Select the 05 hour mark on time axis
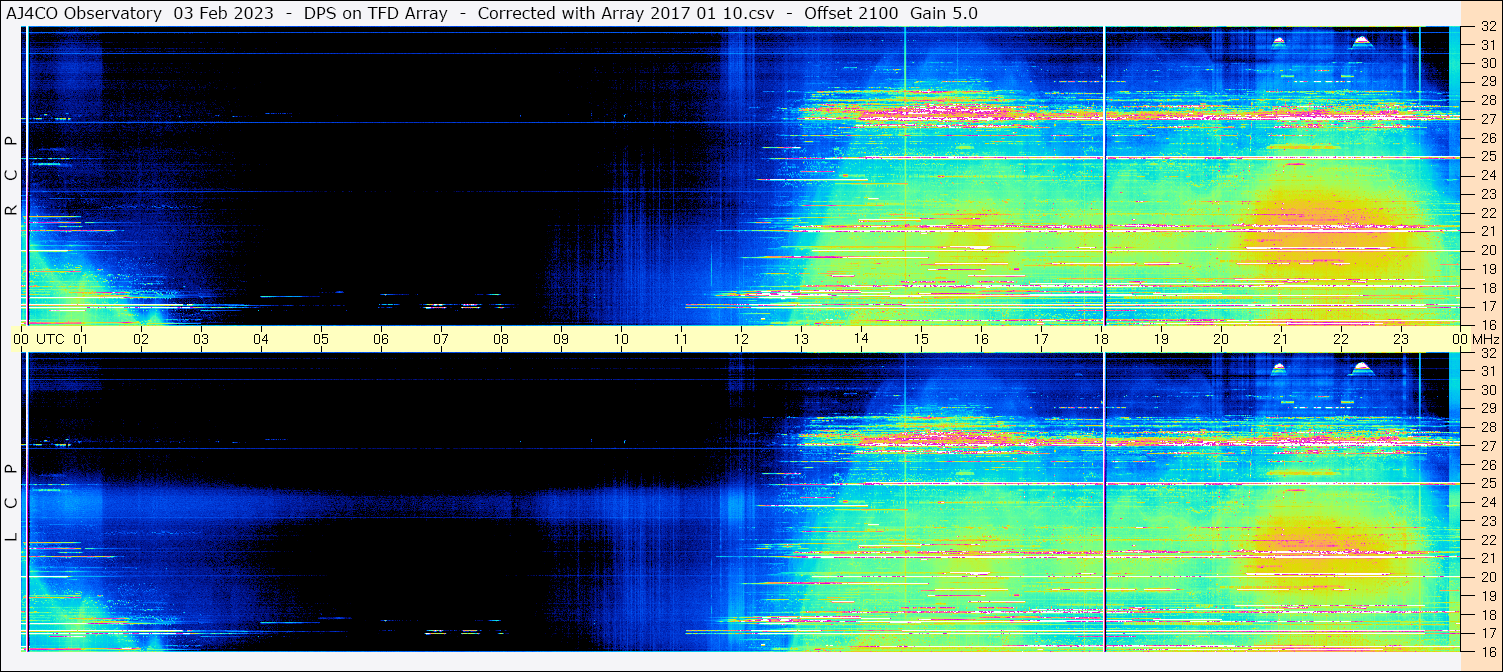Screen dimensions: 1503x672 point(321,339)
